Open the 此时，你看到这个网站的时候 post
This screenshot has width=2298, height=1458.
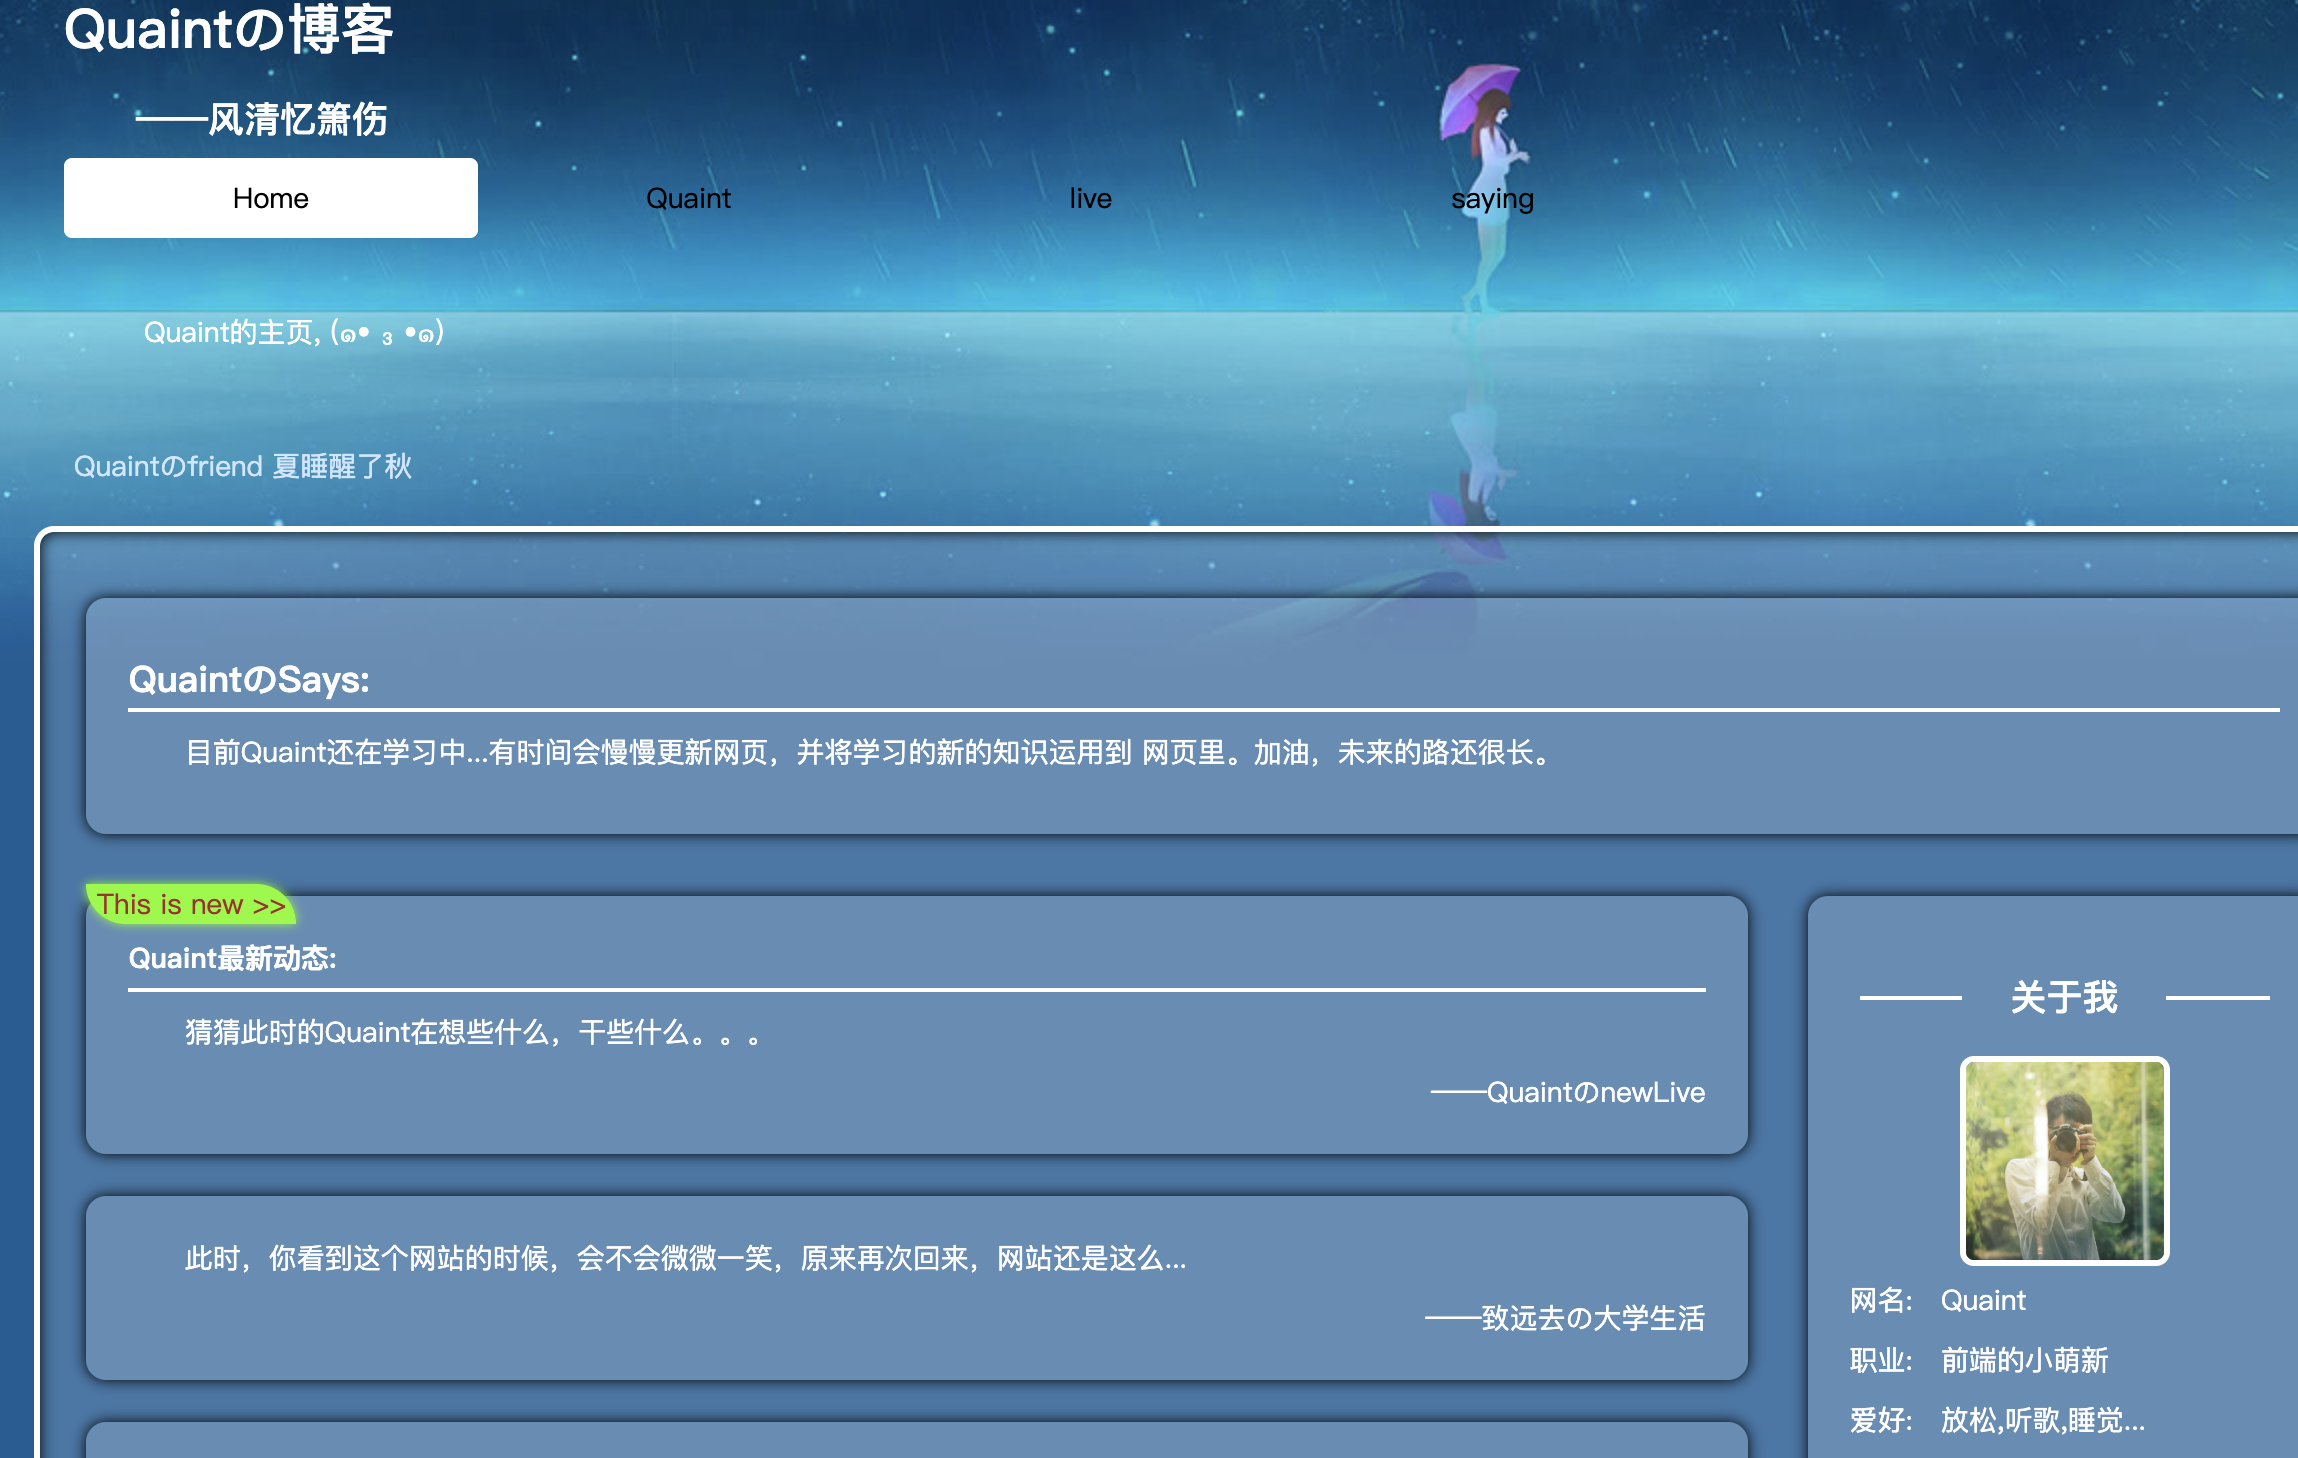685,1258
